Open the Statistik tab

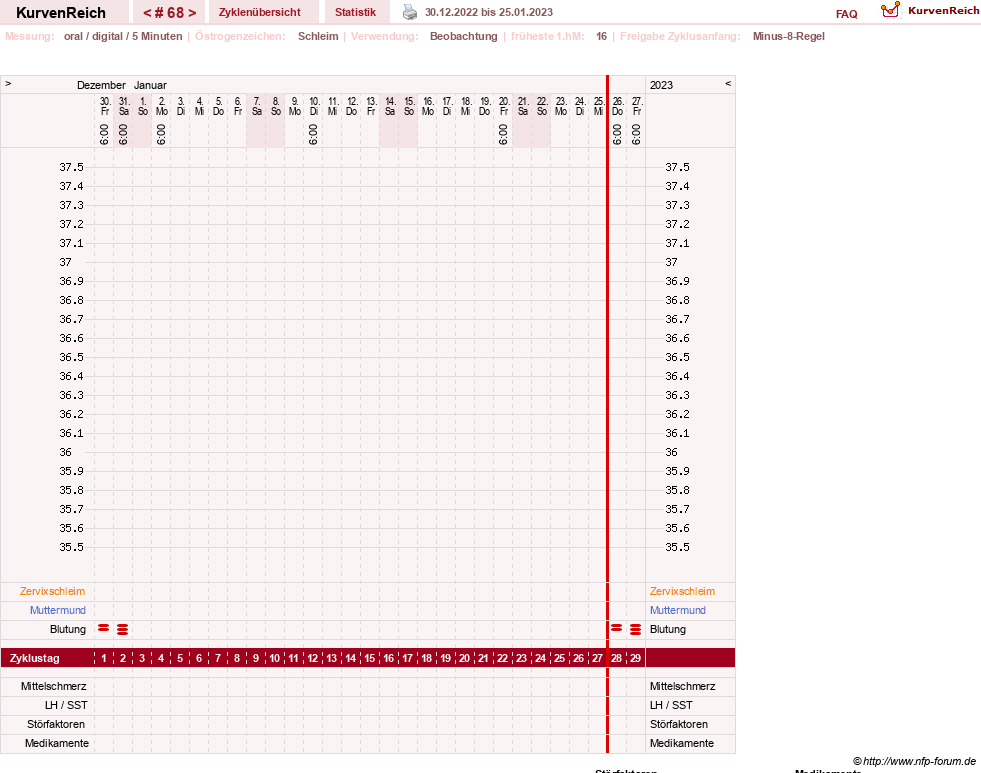click(x=355, y=12)
